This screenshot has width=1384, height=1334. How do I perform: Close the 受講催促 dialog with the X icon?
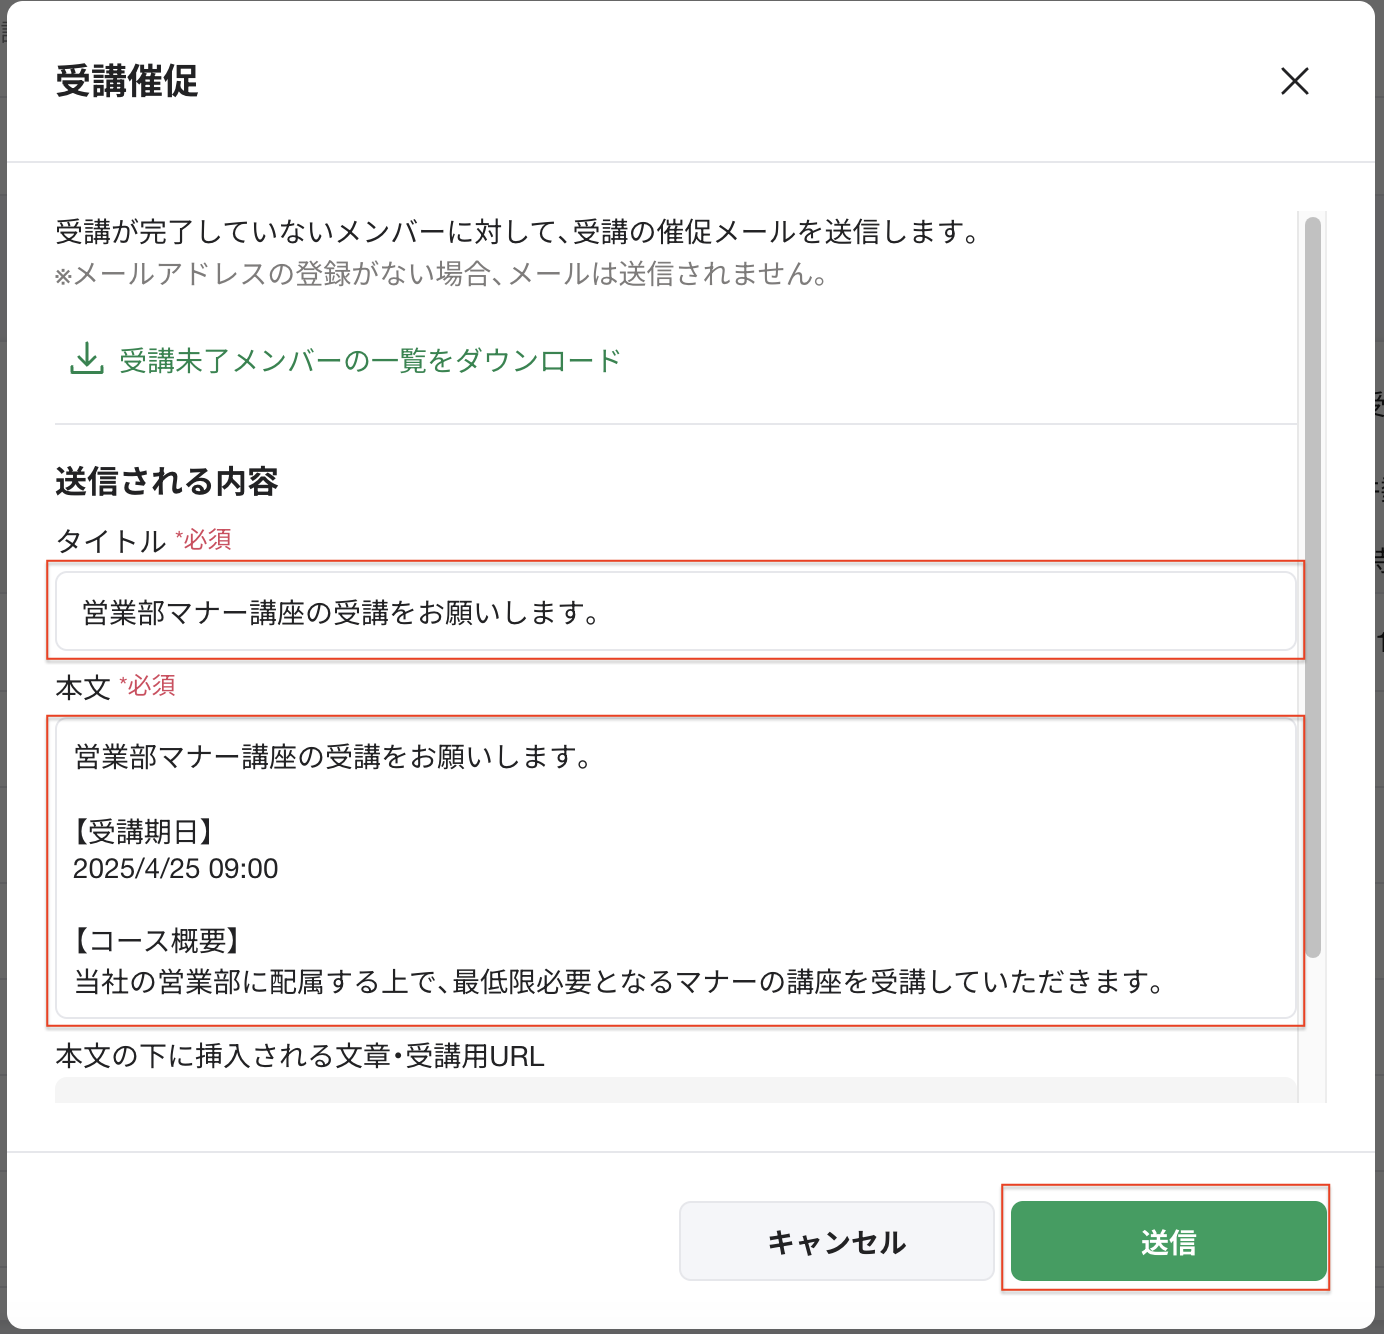click(1295, 81)
